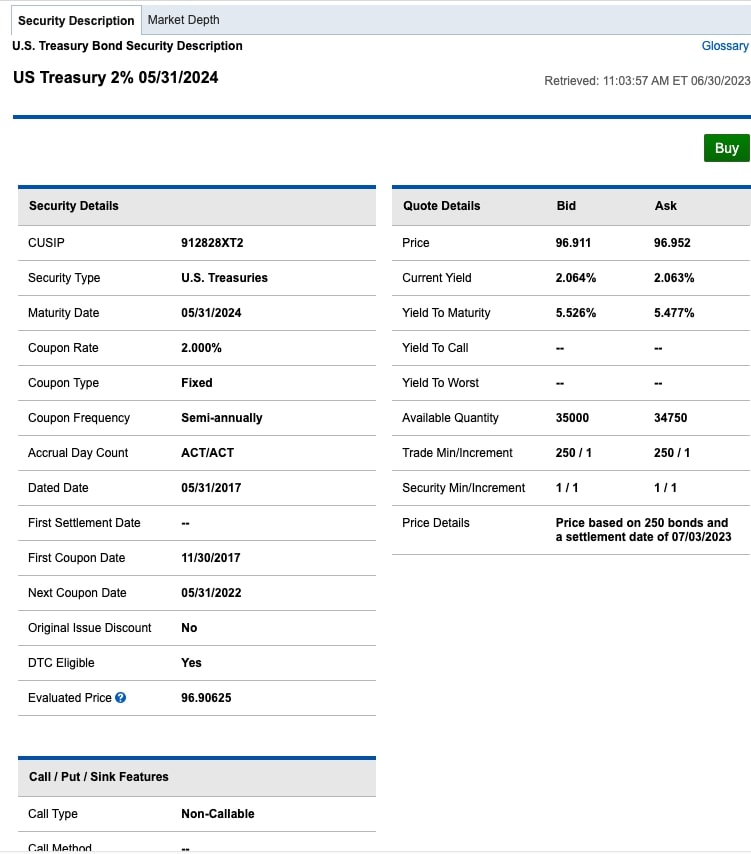Click the green Buy button

[726, 148]
